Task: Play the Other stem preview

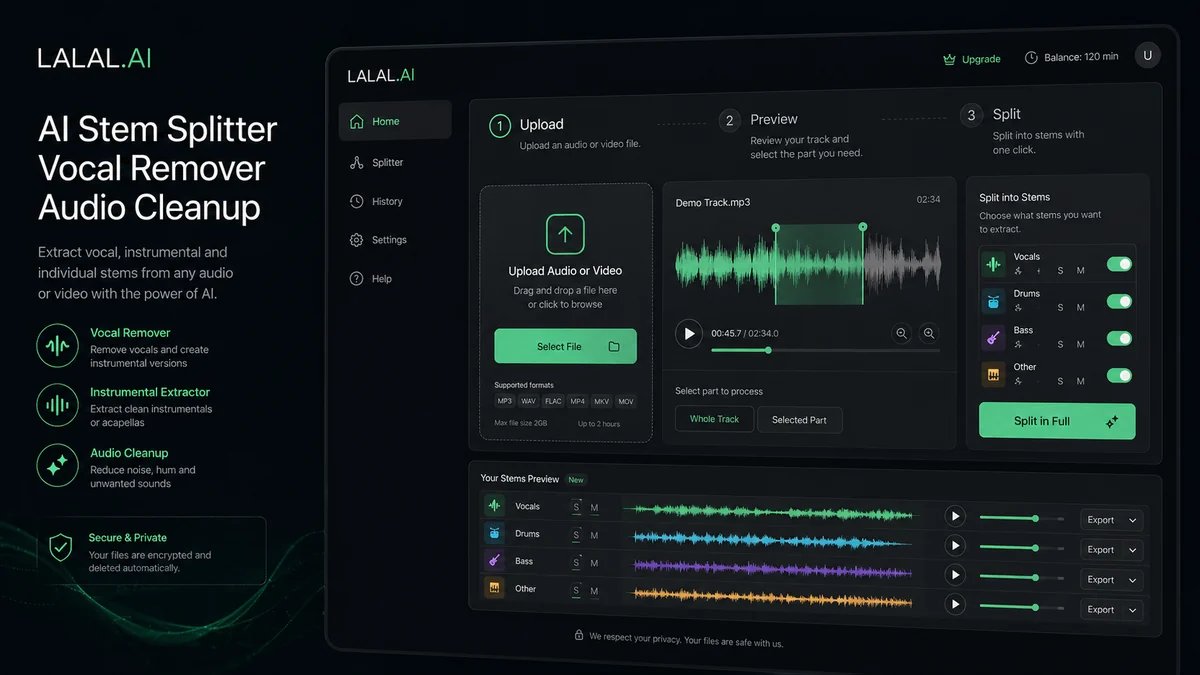Action: pos(955,604)
